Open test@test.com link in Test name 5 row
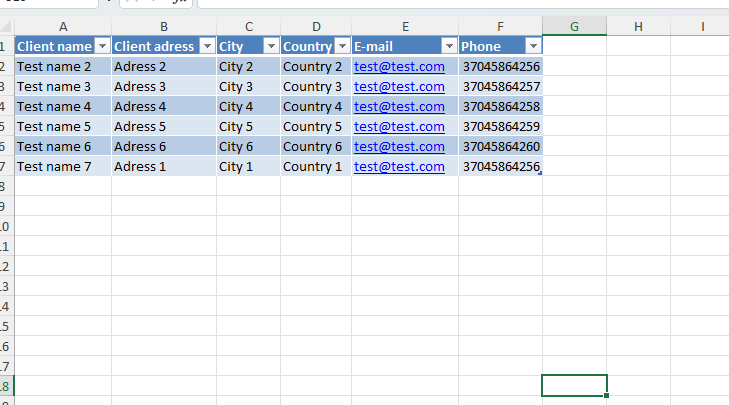Screen dimensions: 729x405 [x=399, y=126]
